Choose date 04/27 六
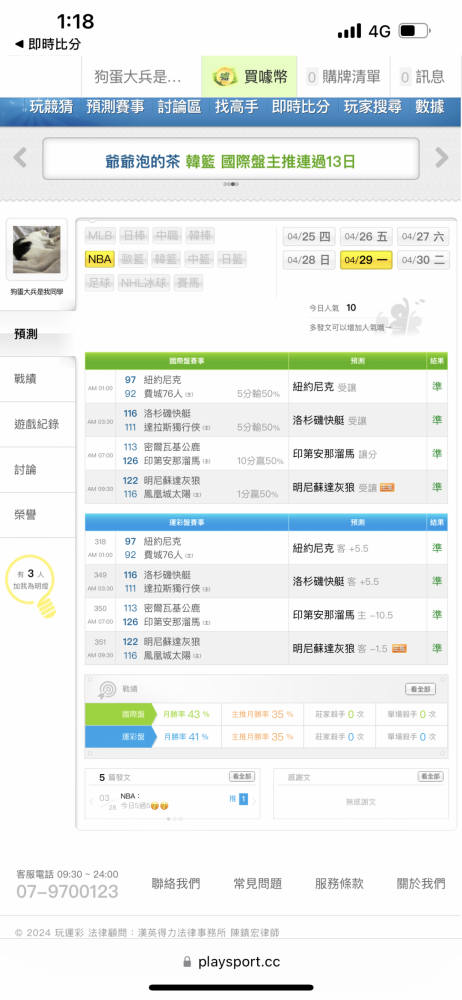The height and width of the screenshot is (1000, 462). point(423,237)
